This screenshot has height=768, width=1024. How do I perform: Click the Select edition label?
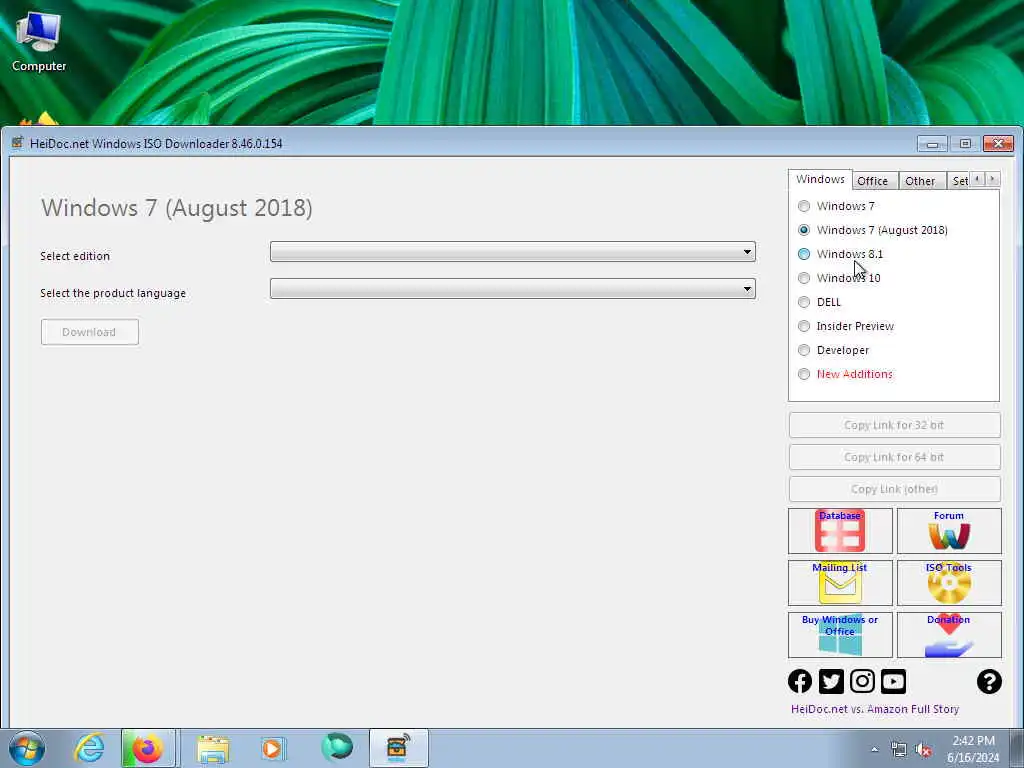coord(75,256)
